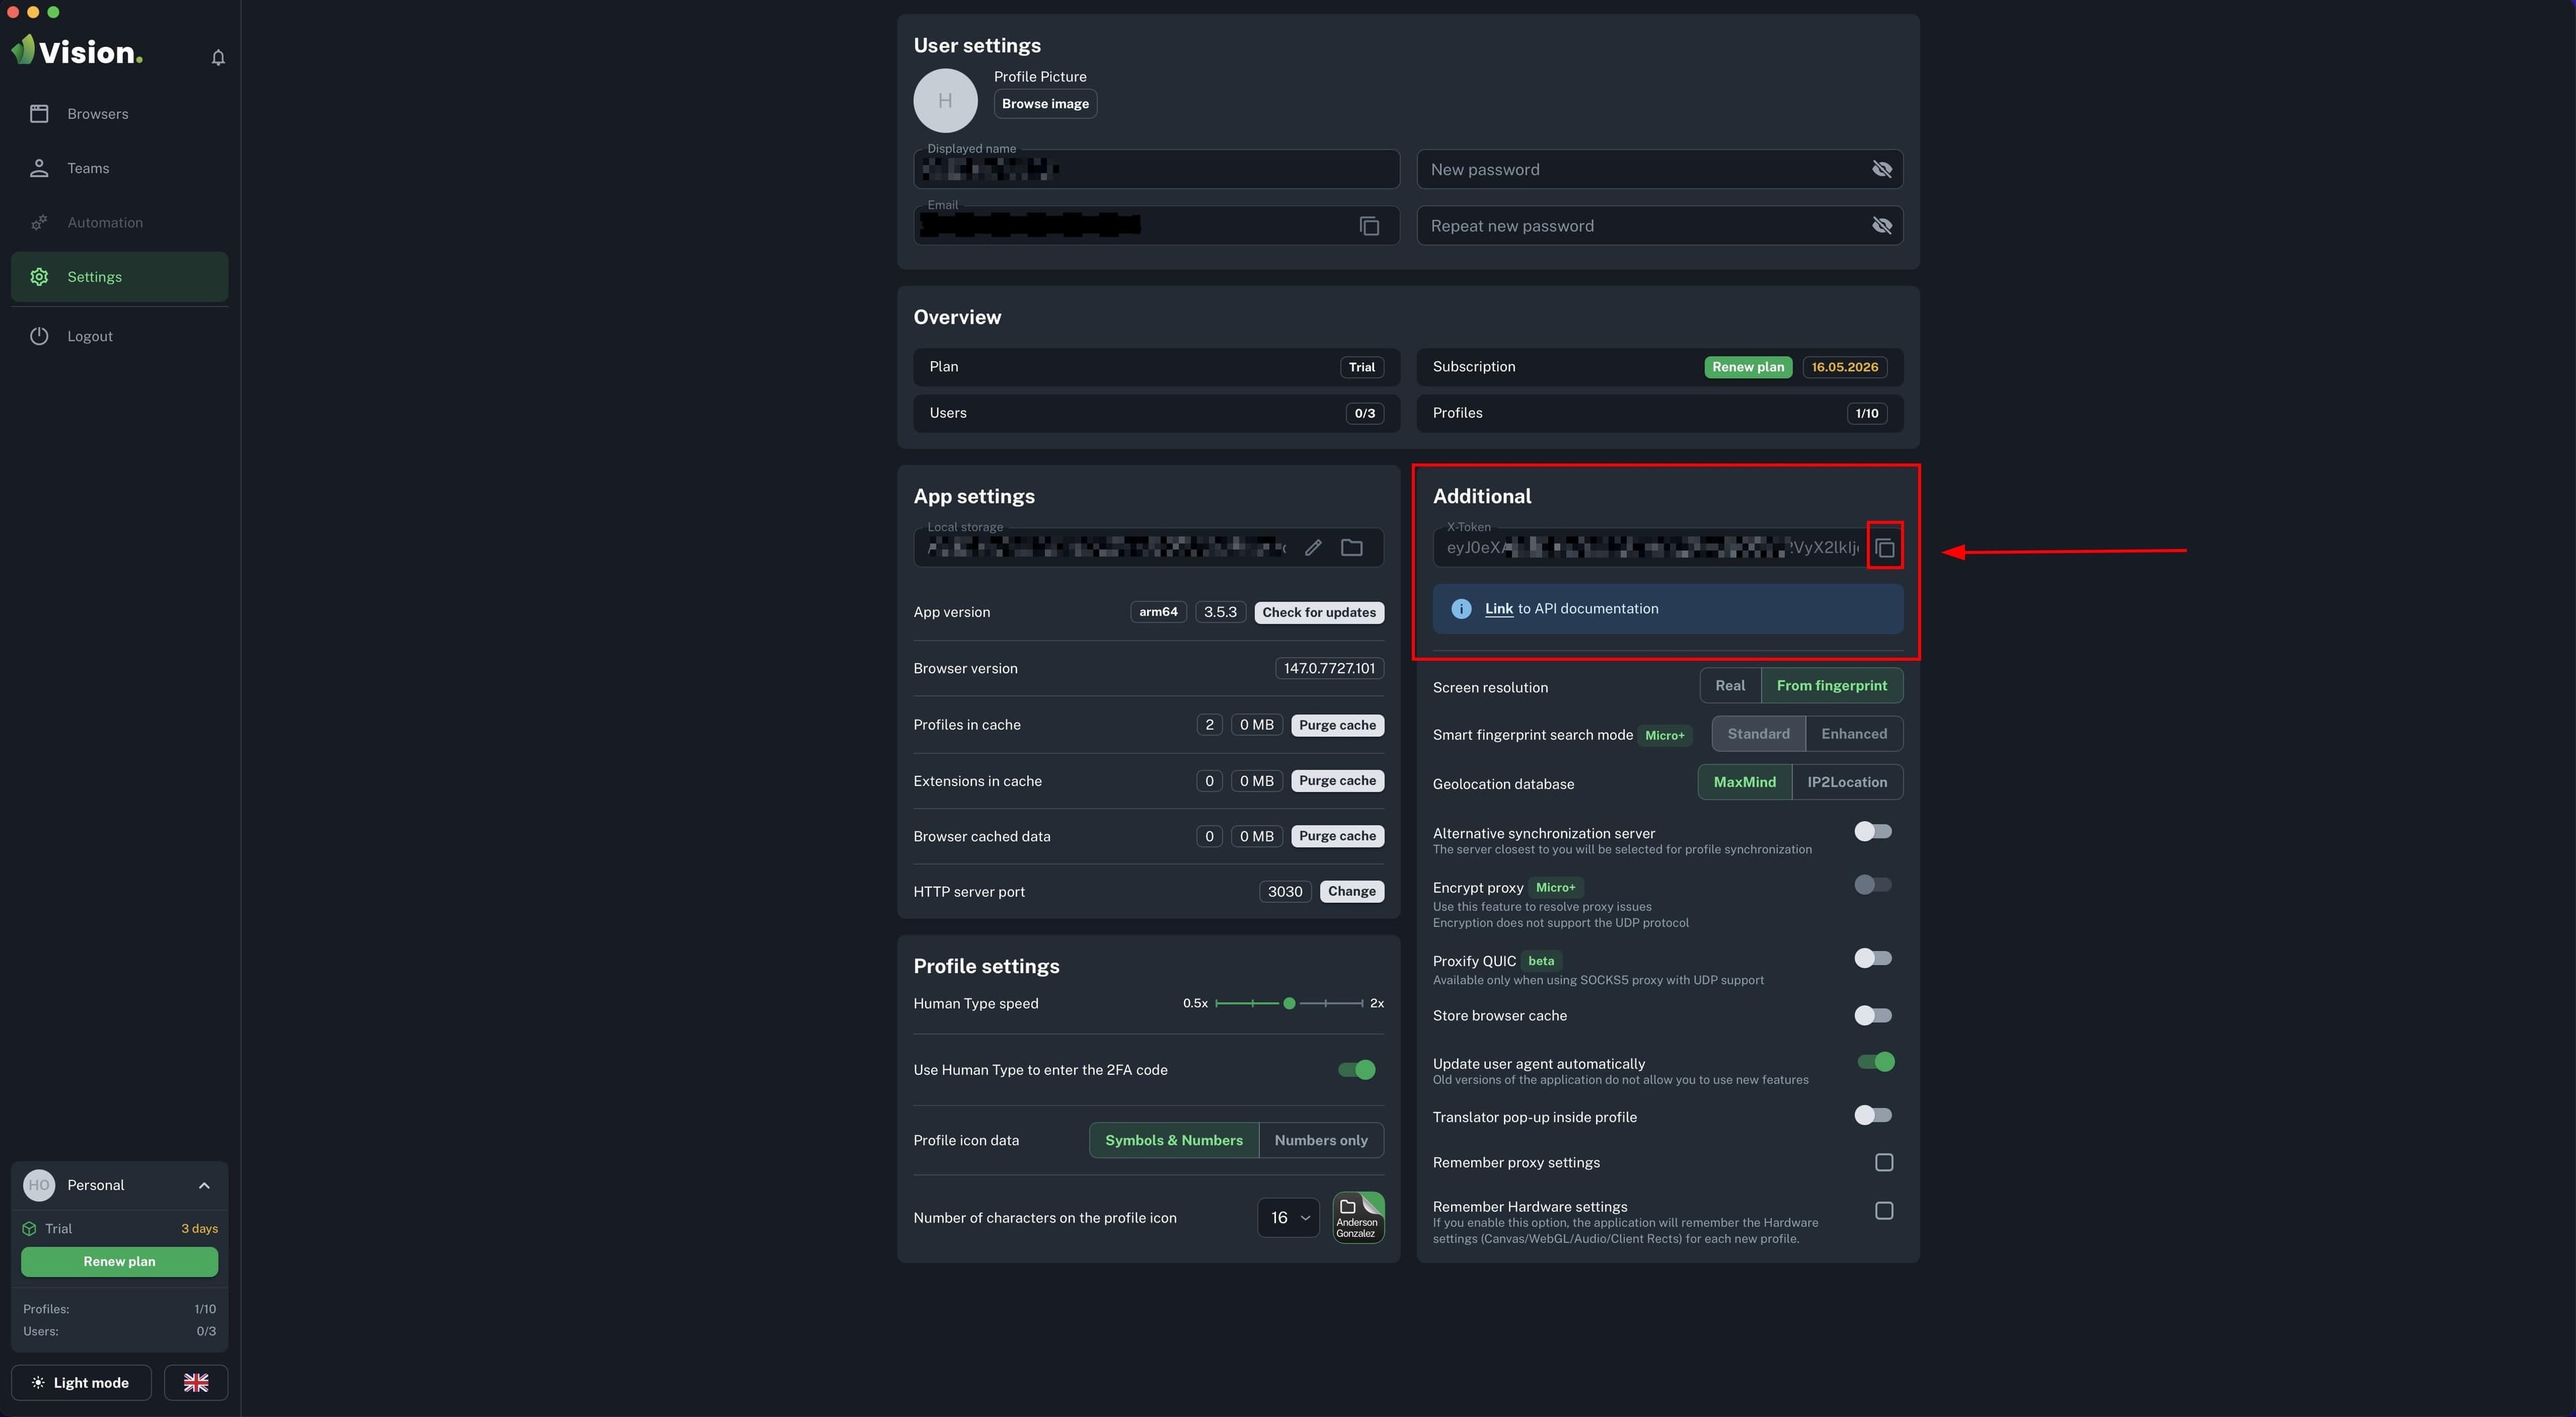The height and width of the screenshot is (1417, 2576).
Task: Open notifications bell icon
Action: click(x=218, y=58)
